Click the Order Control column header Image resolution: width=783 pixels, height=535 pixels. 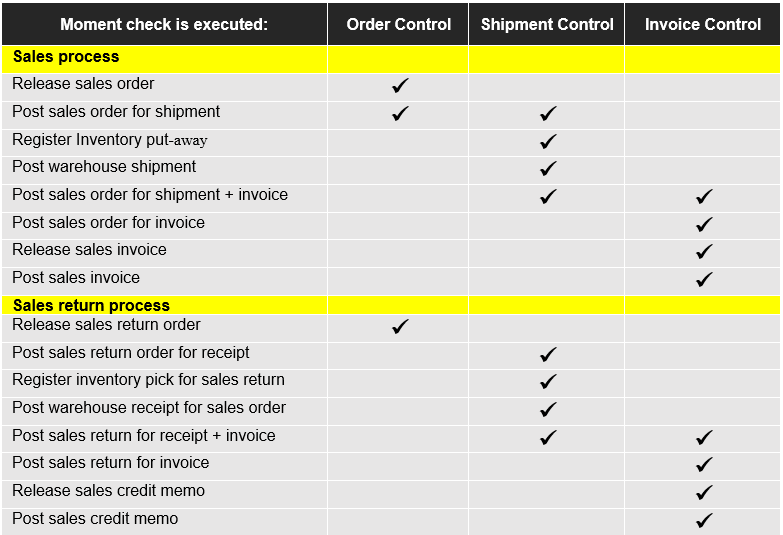click(x=398, y=24)
